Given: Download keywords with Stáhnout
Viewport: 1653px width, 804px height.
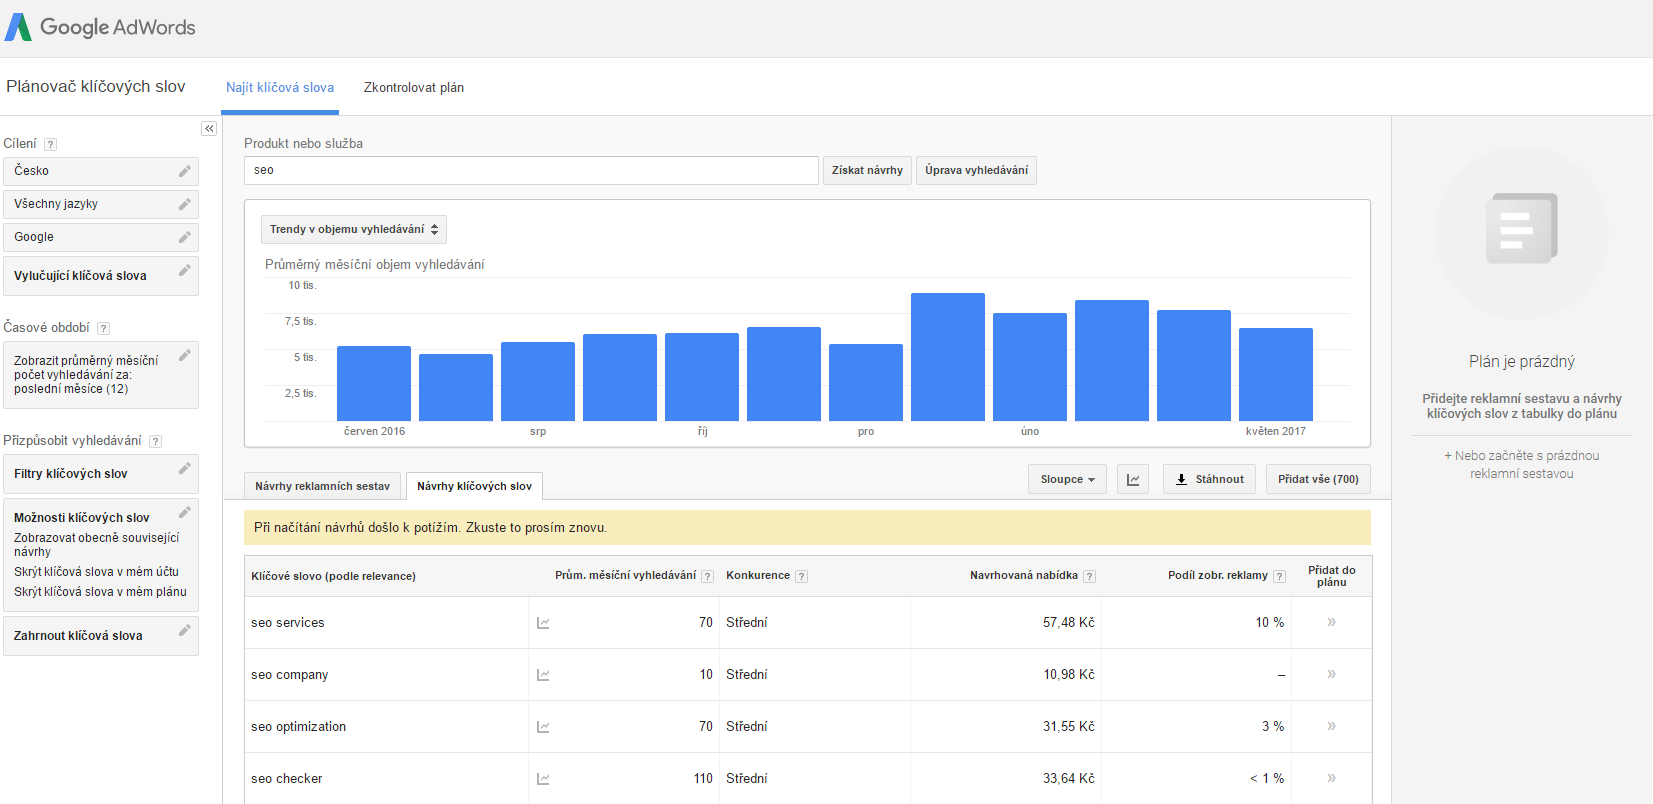Looking at the screenshot, I should [x=1209, y=479].
